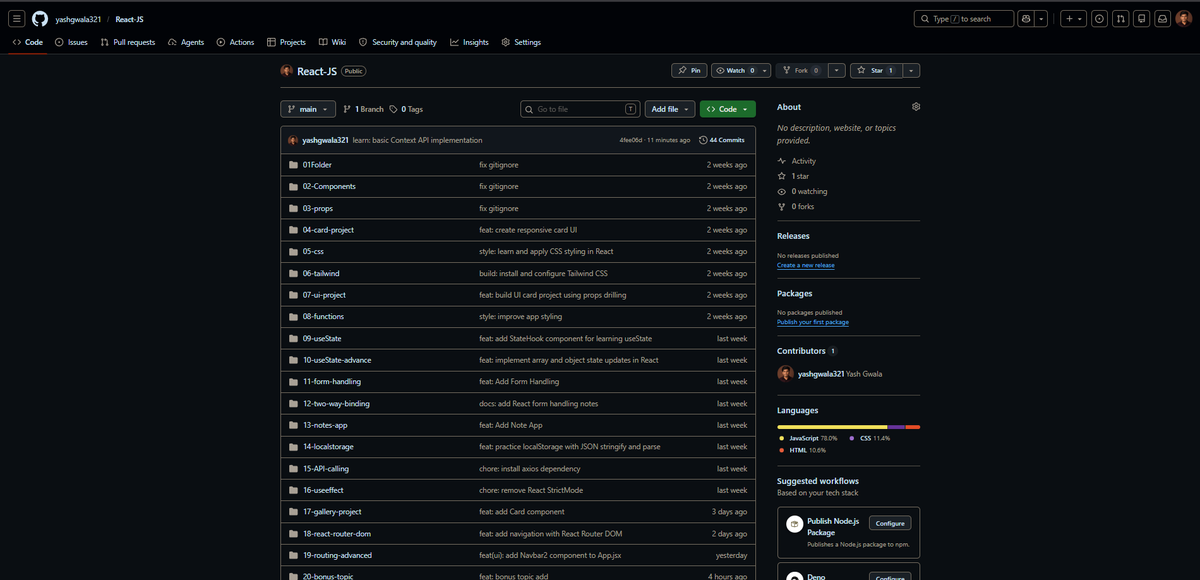Image resolution: width=1200 pixels, height=580 pixels.
Task: Open the Pull requests tab
Action: pyautogui.click(x=128, y=42)
